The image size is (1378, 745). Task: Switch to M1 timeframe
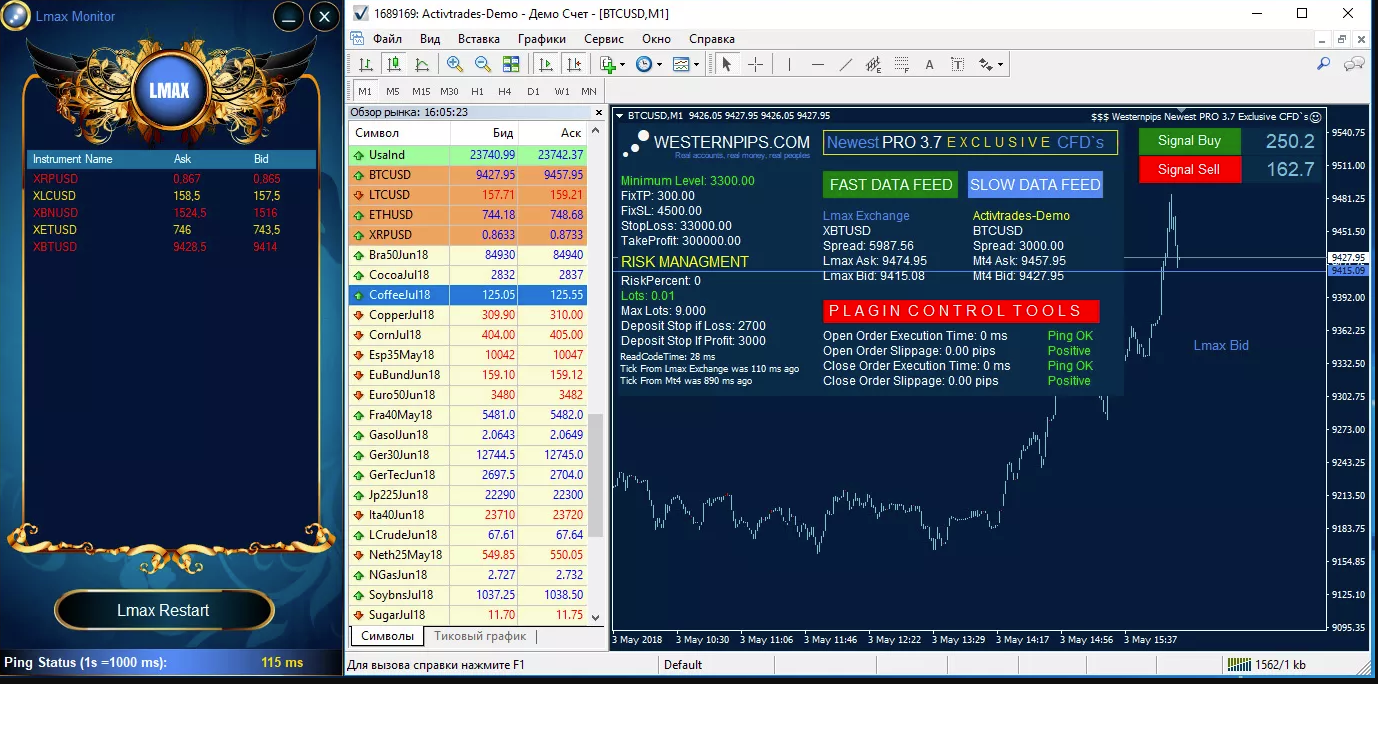pos(365,91)
